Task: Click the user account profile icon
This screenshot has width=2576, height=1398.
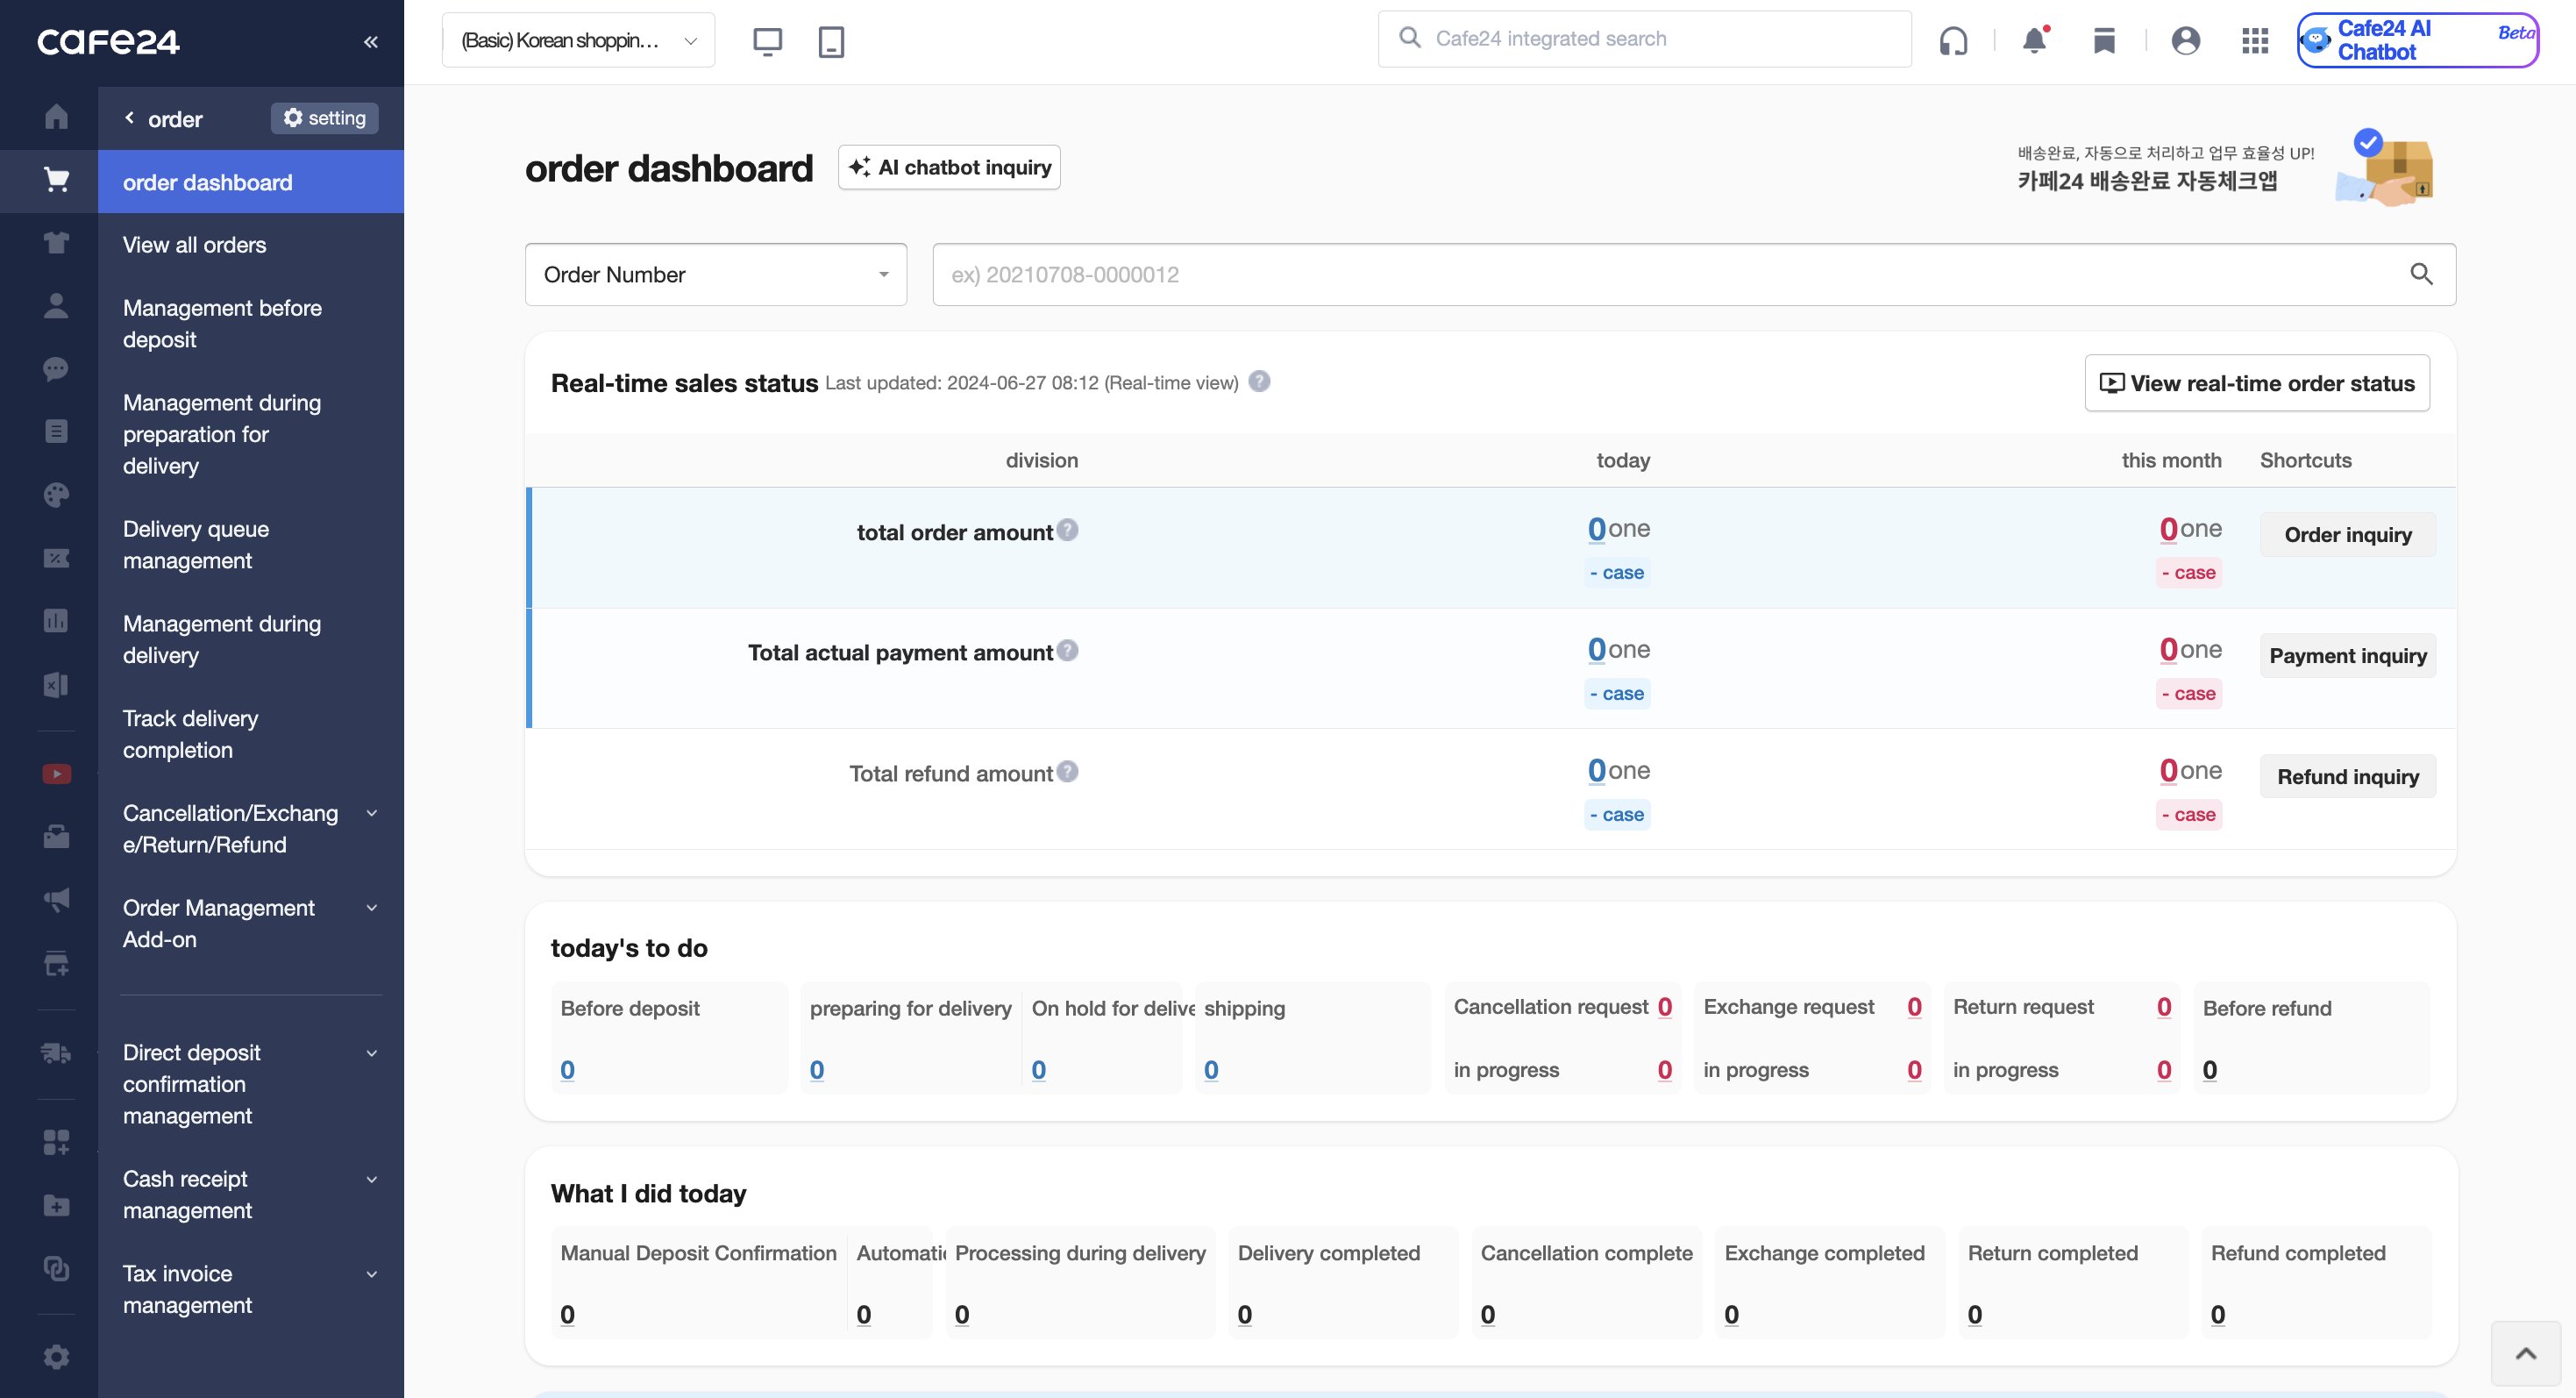Action: click(2185, 40)
